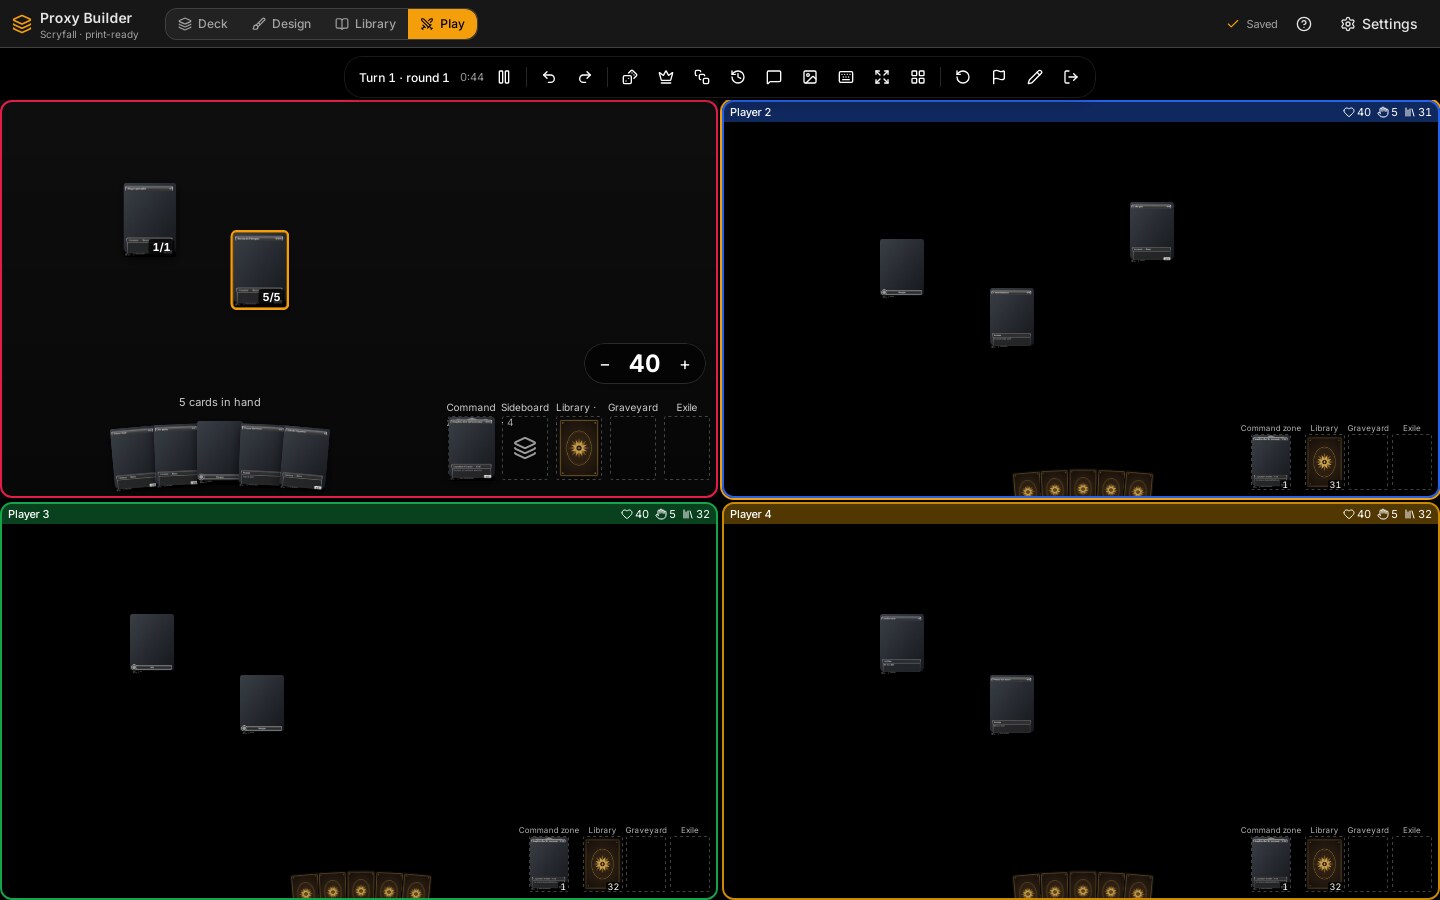Click the Proxy Builder logo

point(22,24)
